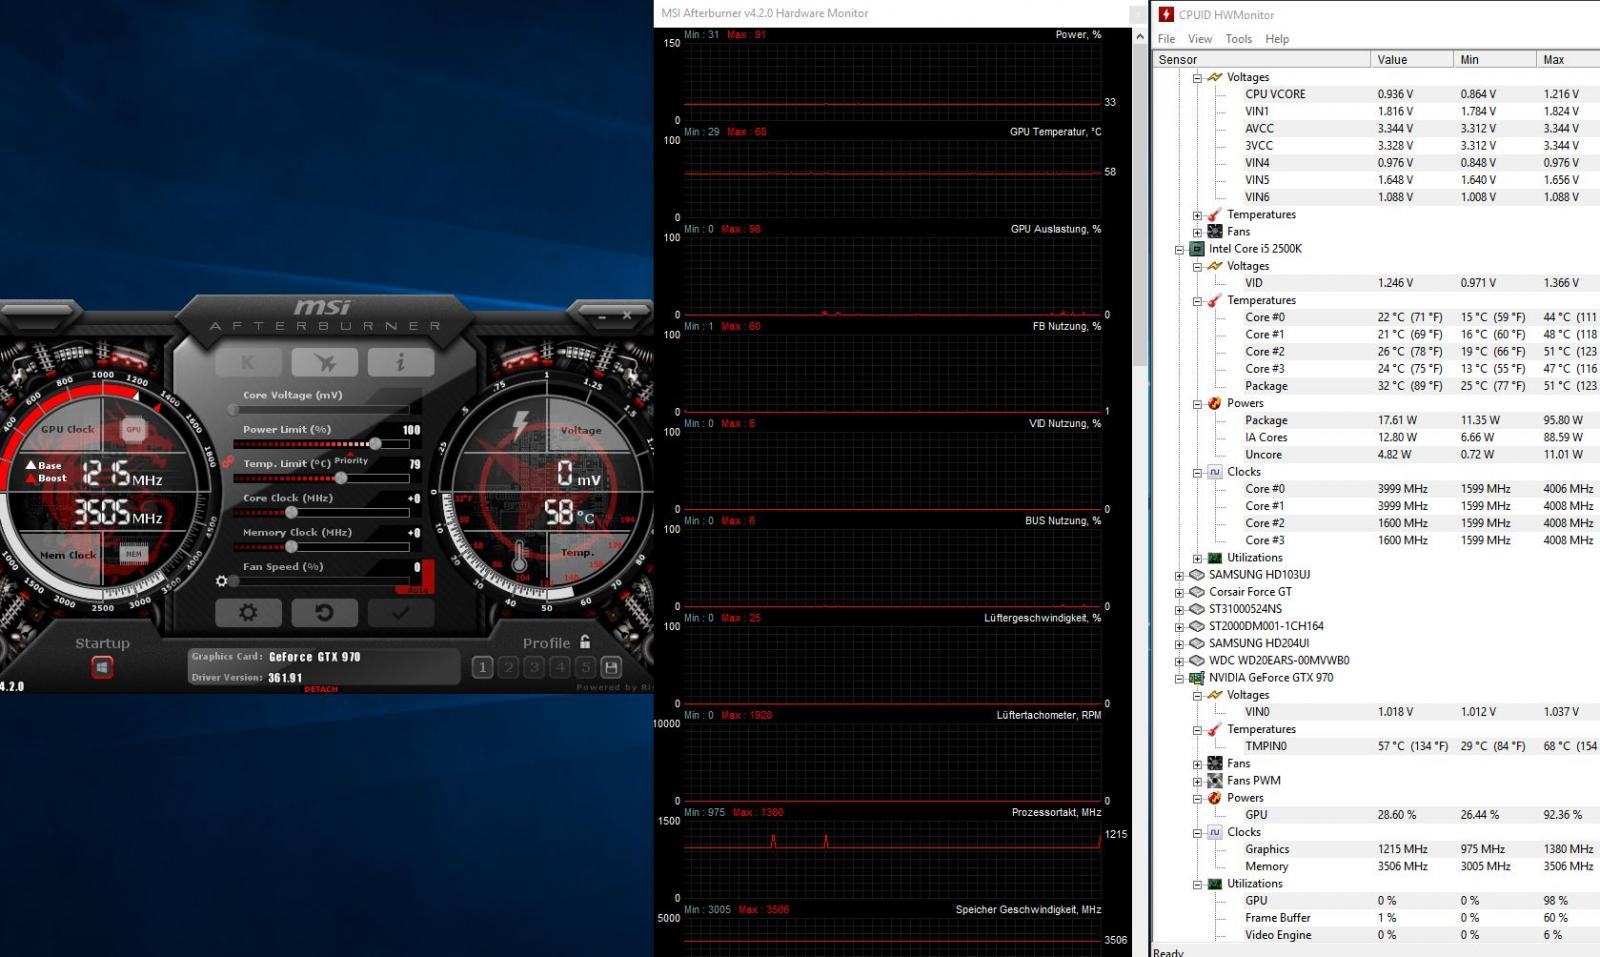This screenshot has height=957, width=1600.
Task: Click the Intel Core i5 2500K processor icon
Action: (x=1197, y=249)
